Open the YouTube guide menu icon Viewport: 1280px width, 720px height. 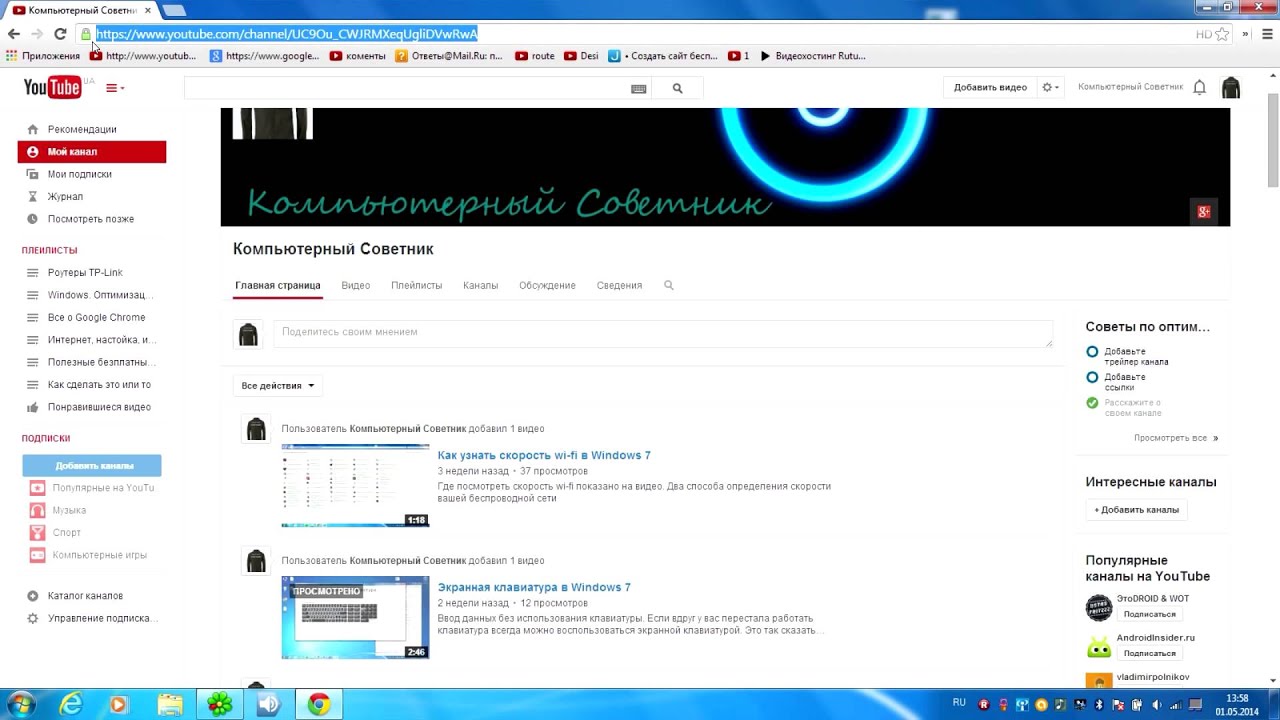[x=115, y=88]
